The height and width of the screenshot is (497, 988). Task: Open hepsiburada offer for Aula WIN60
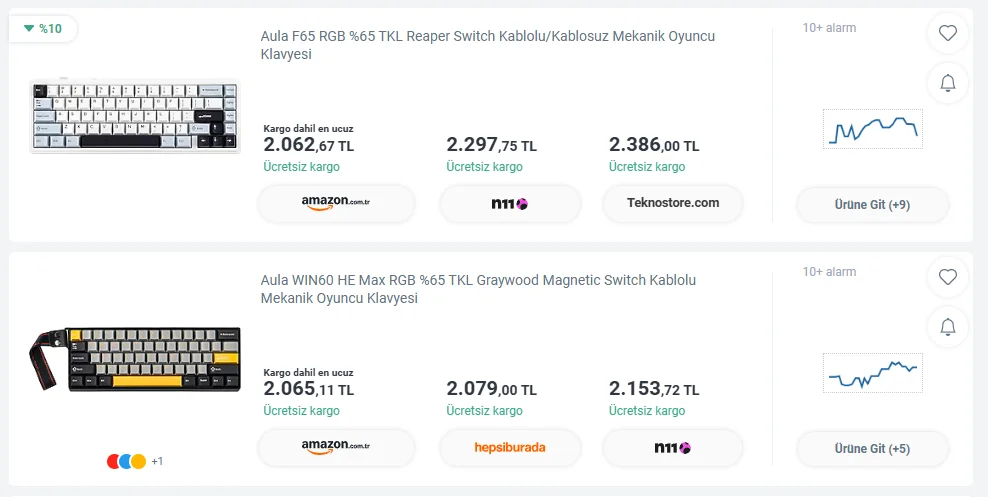(510, 447)
